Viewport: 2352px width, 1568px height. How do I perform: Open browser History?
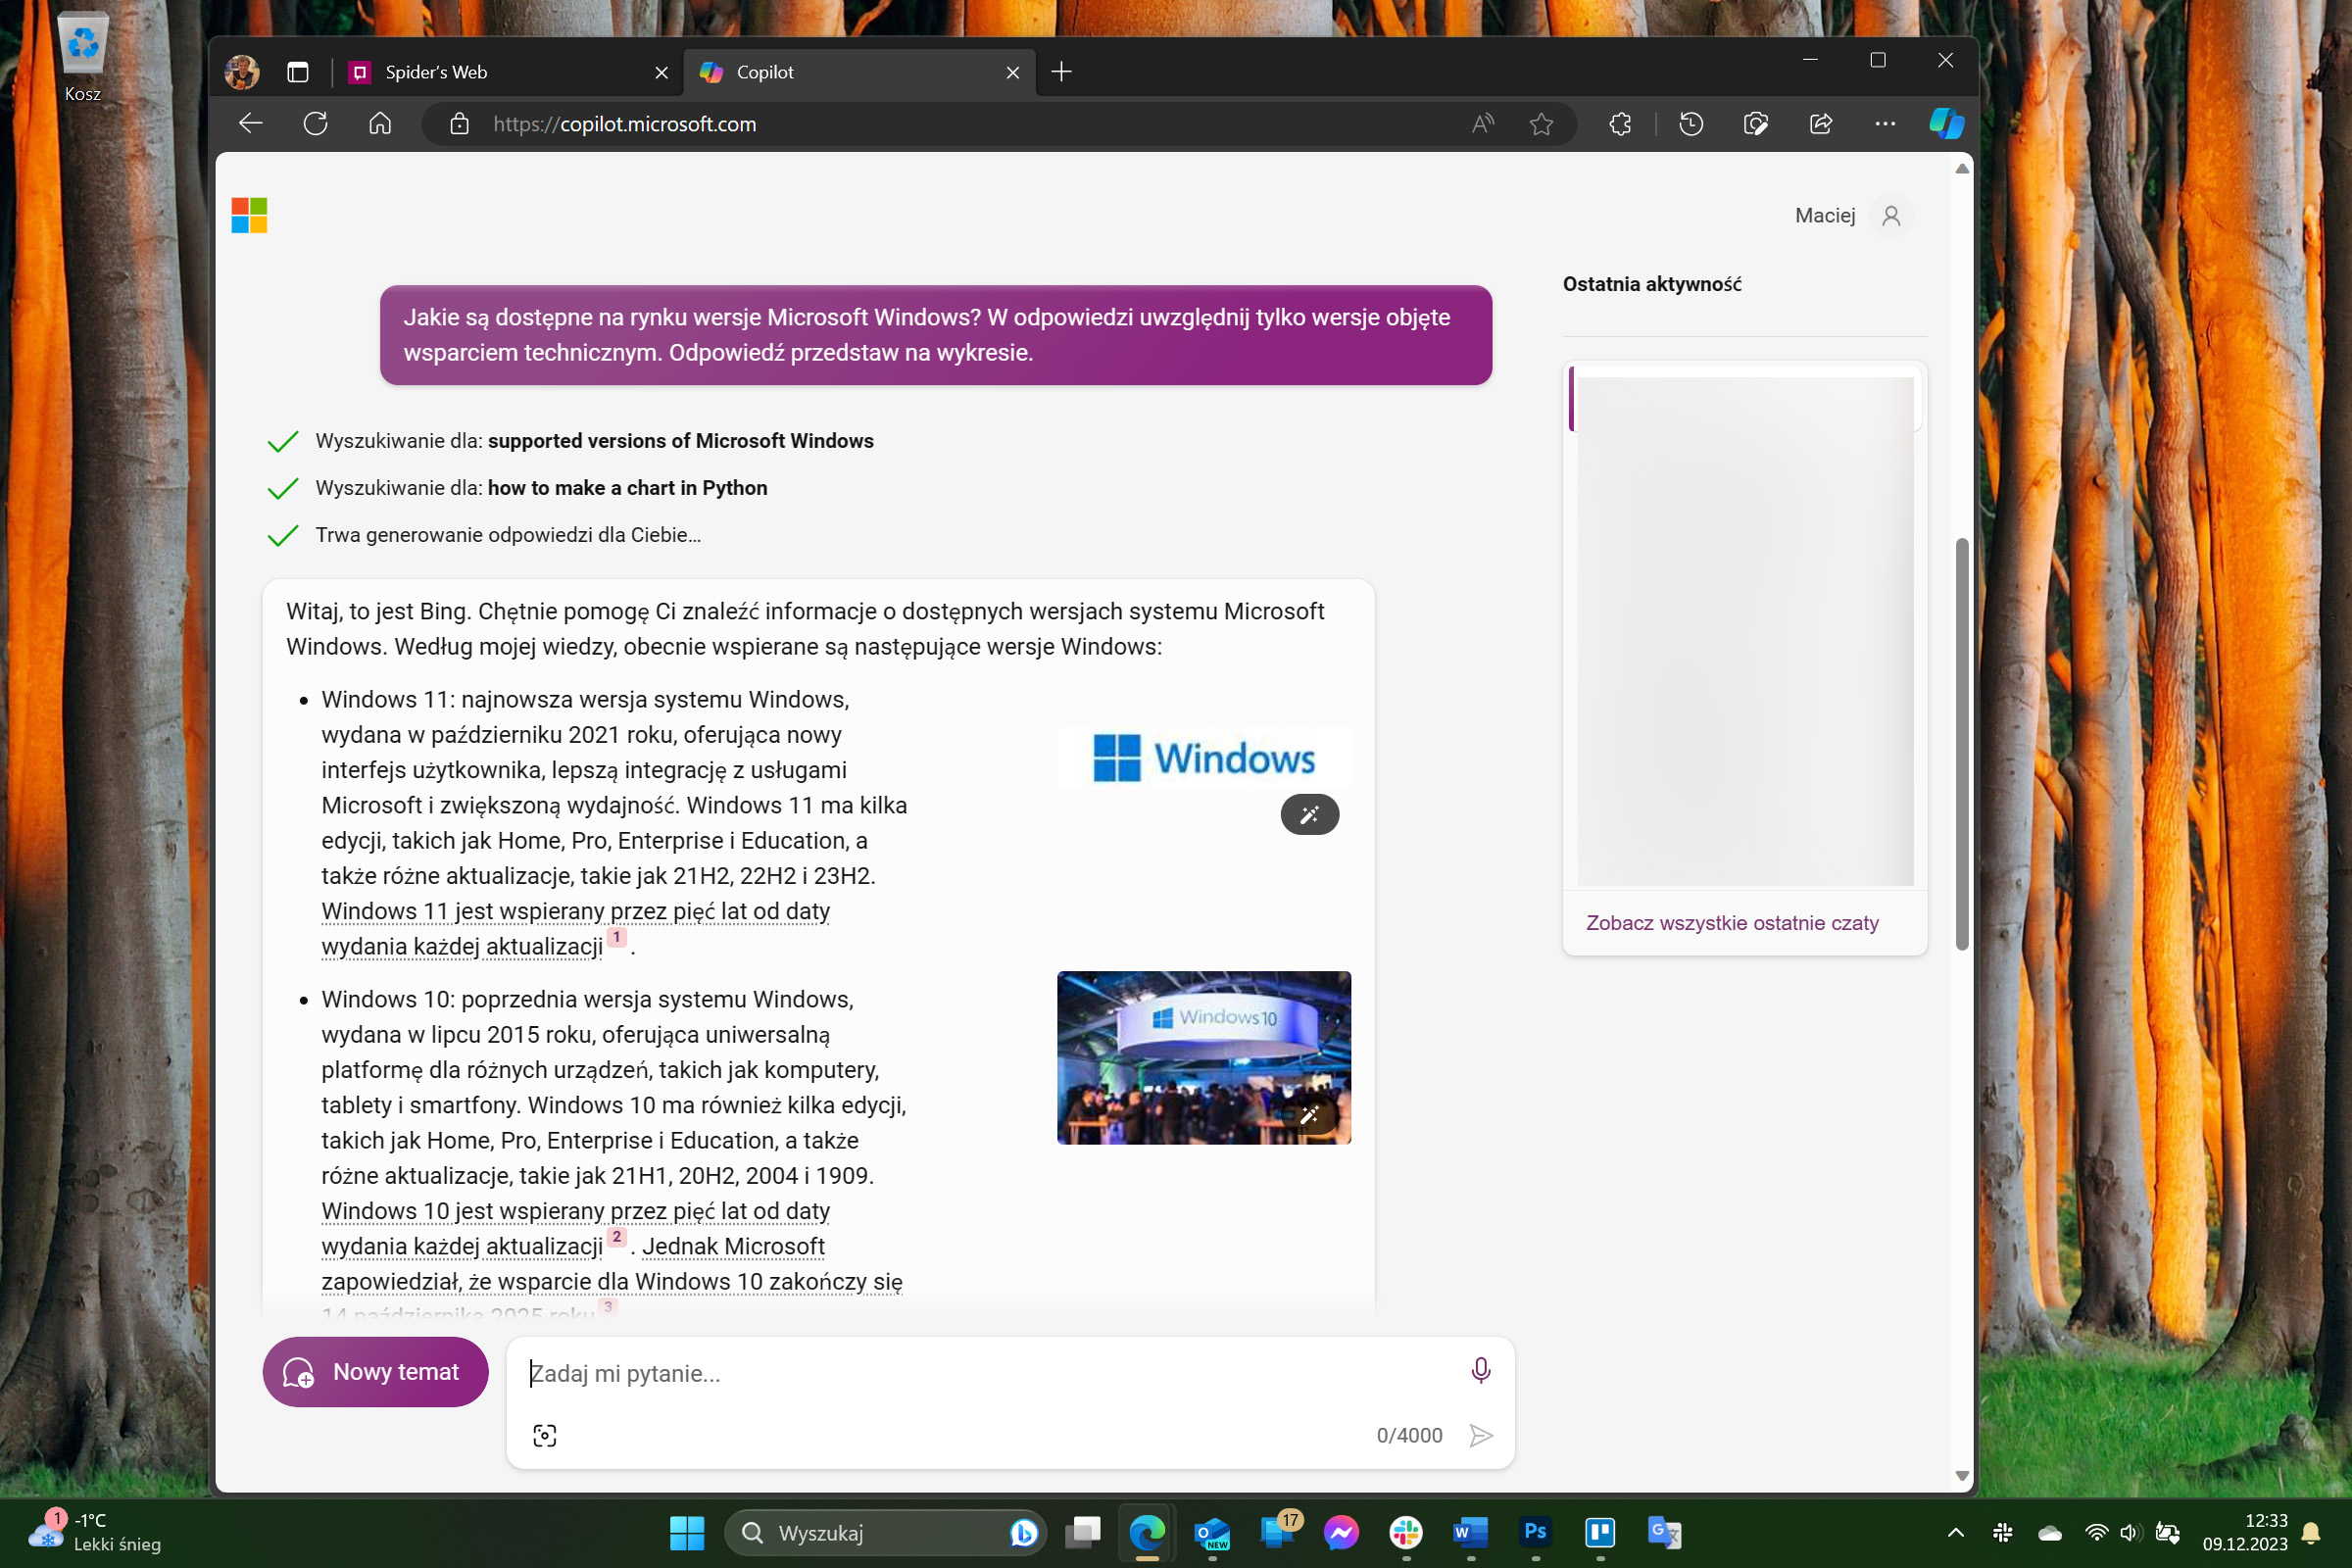1691,124
